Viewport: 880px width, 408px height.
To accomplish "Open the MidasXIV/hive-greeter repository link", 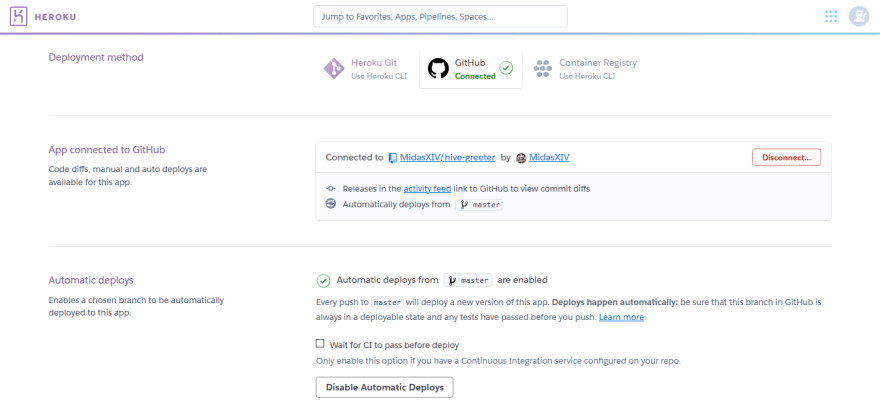I will pos(447,158).
